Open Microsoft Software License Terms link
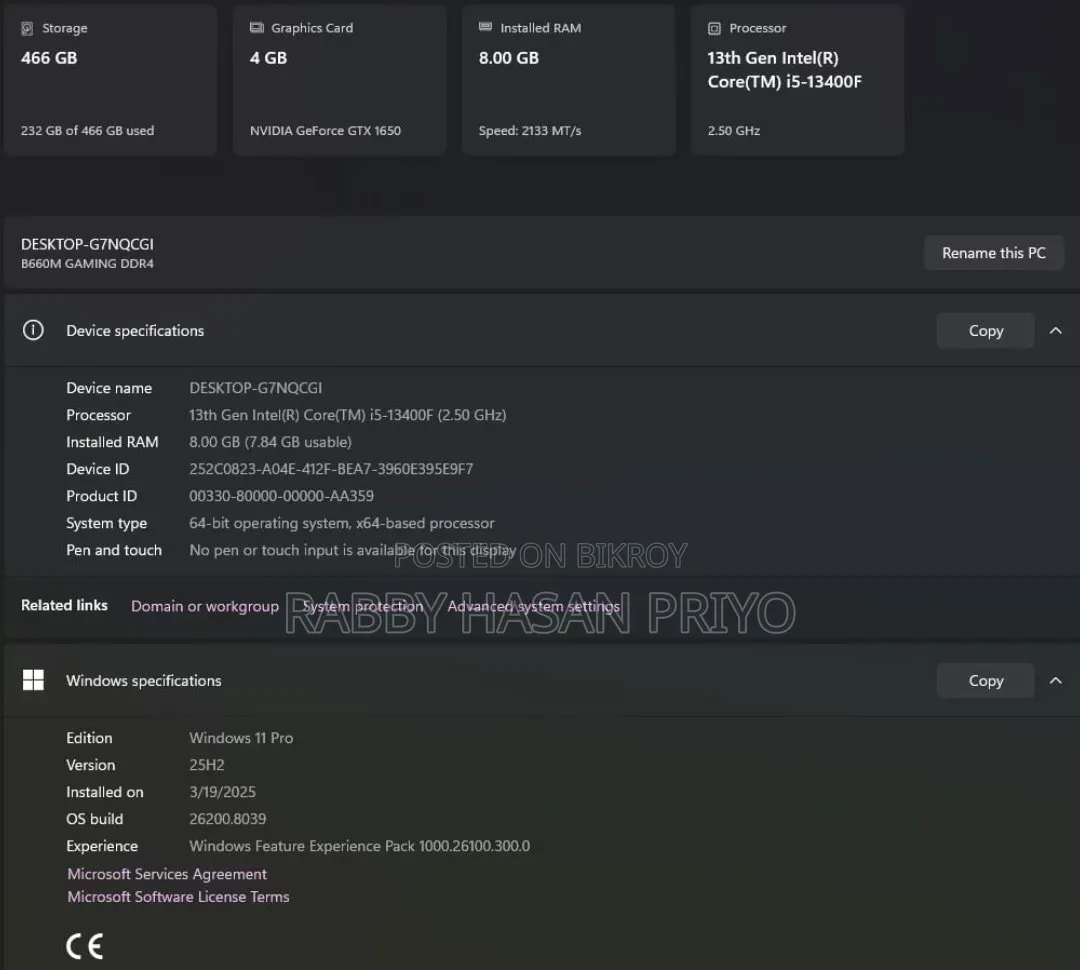The width and height of the screenshot is (1080, 970). [178, 896]
